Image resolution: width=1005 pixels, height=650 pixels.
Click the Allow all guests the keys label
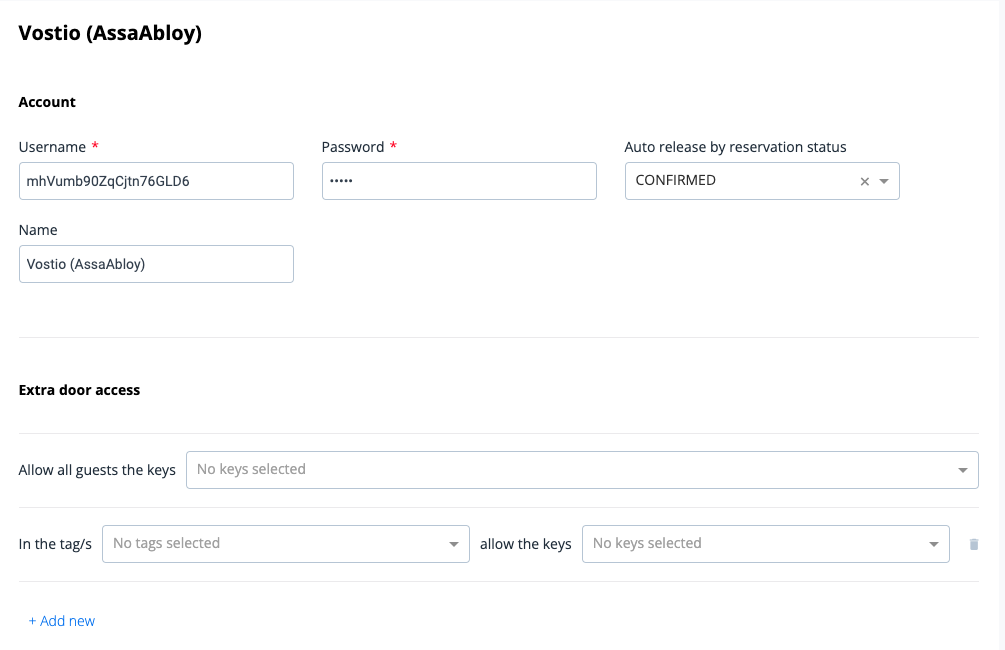[x=97, y=470]
